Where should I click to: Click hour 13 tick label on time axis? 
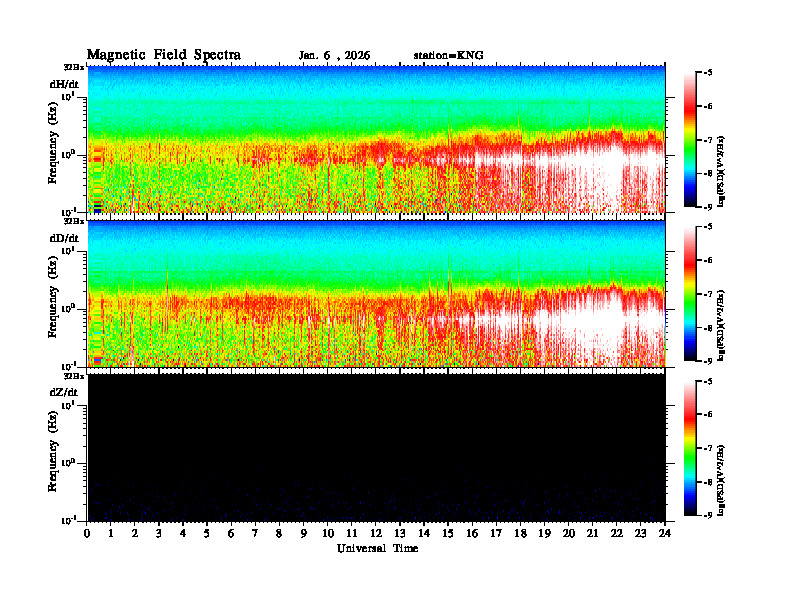pos(400,533)
